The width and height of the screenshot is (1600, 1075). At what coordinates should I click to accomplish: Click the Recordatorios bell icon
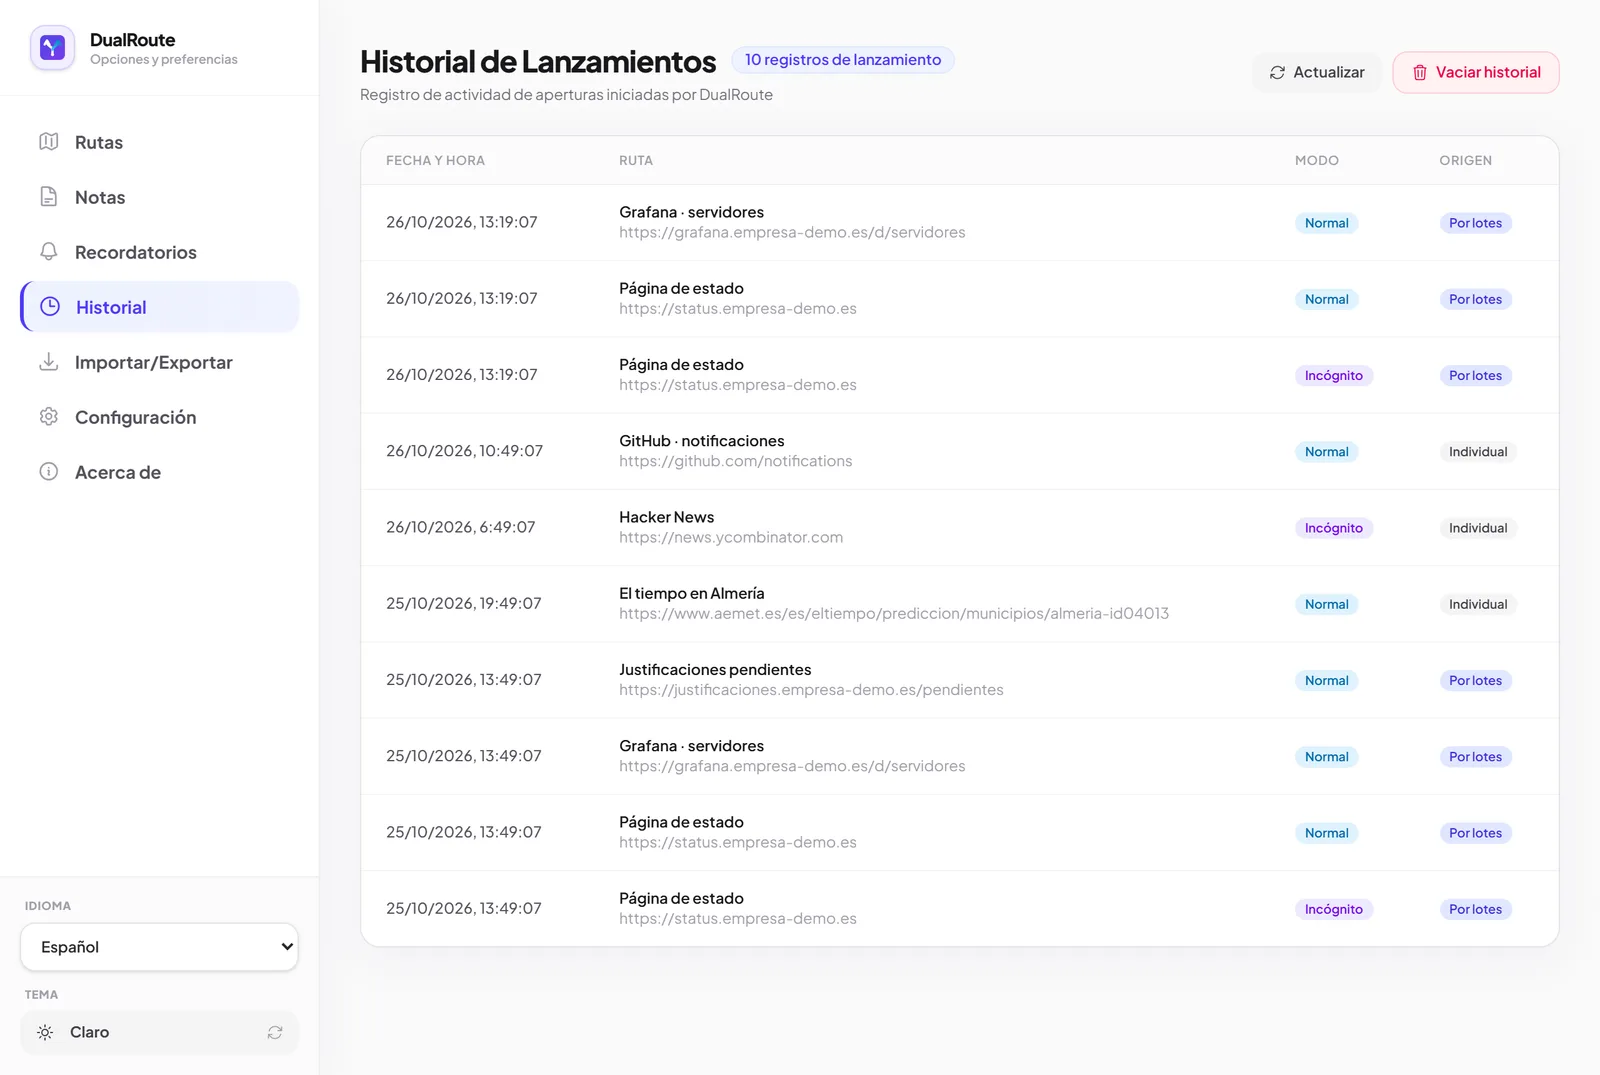48,252
